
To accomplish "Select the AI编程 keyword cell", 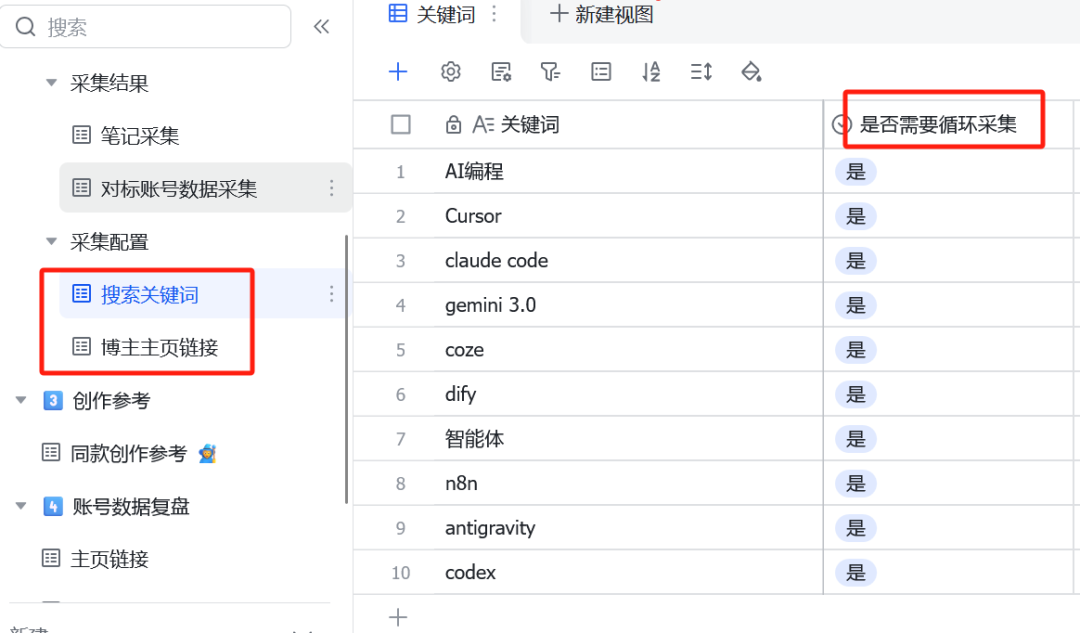I will [x=628, y=171].
